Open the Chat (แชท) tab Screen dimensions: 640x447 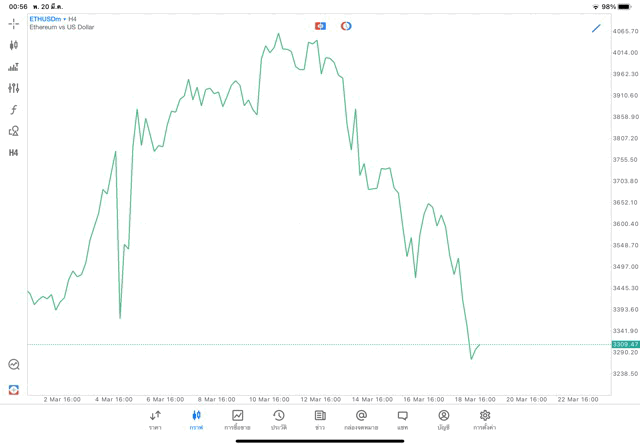coord(402,420)
